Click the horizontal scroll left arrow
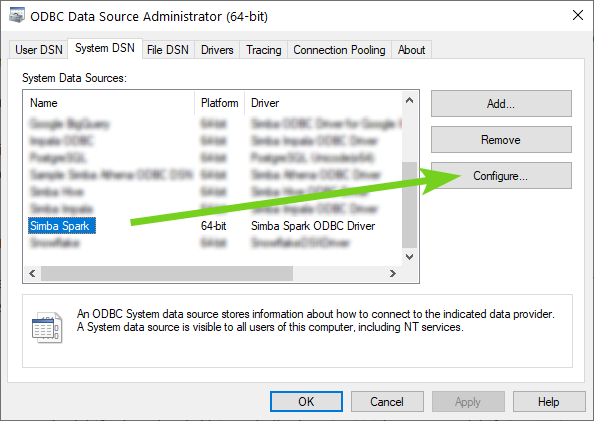The height and width of the screenshot is (421, 594). pyautogui.click(x=32, y=273)
